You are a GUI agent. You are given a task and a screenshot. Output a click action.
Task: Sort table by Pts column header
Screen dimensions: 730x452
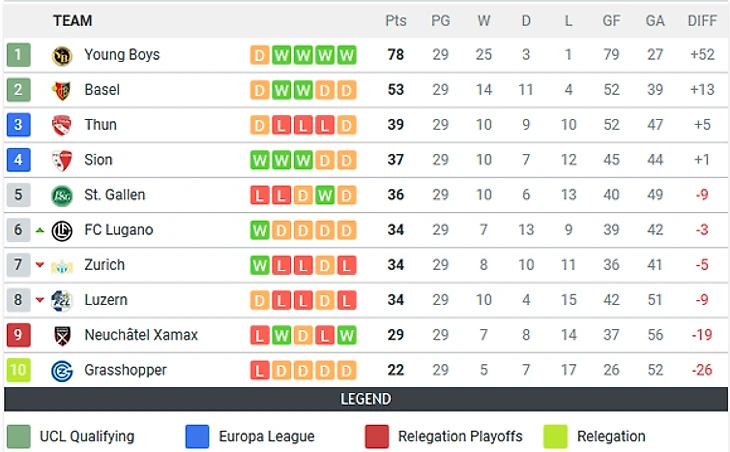click(396, 20)
